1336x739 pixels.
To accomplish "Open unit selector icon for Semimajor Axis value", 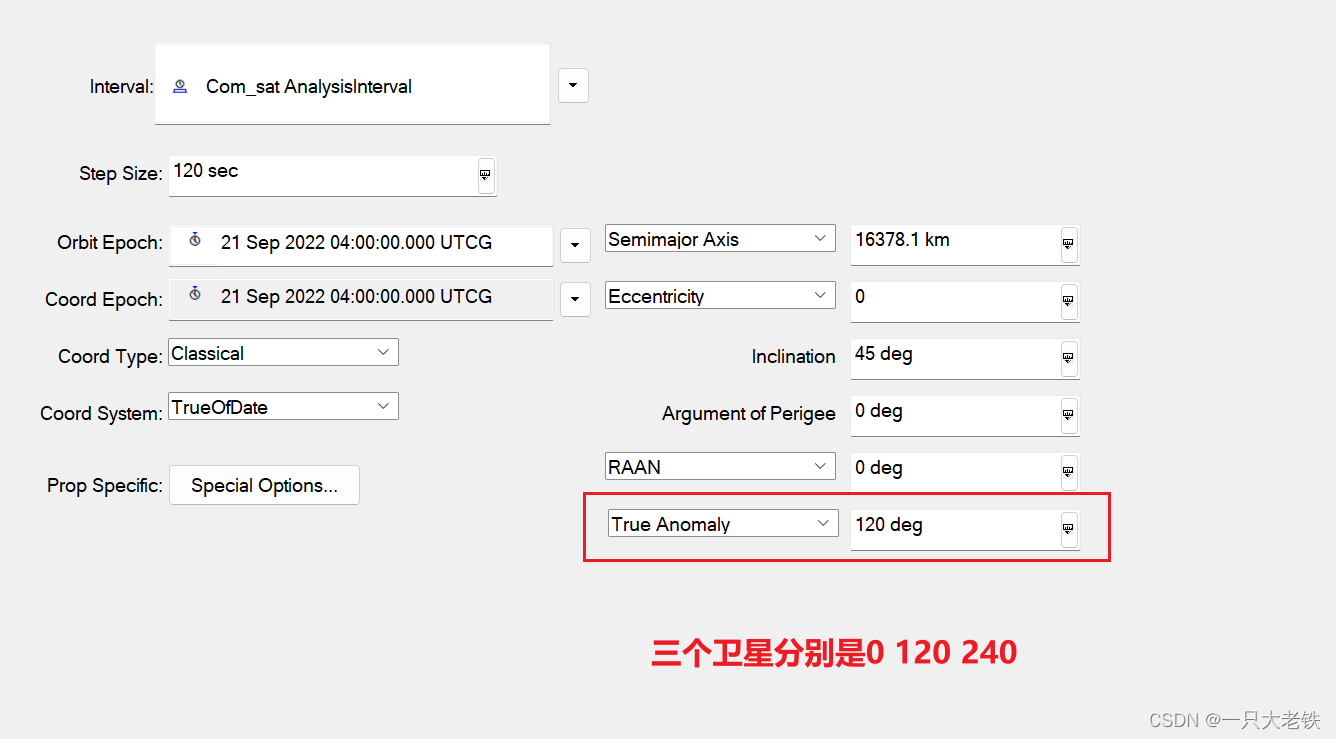I will pos(1069,244).
